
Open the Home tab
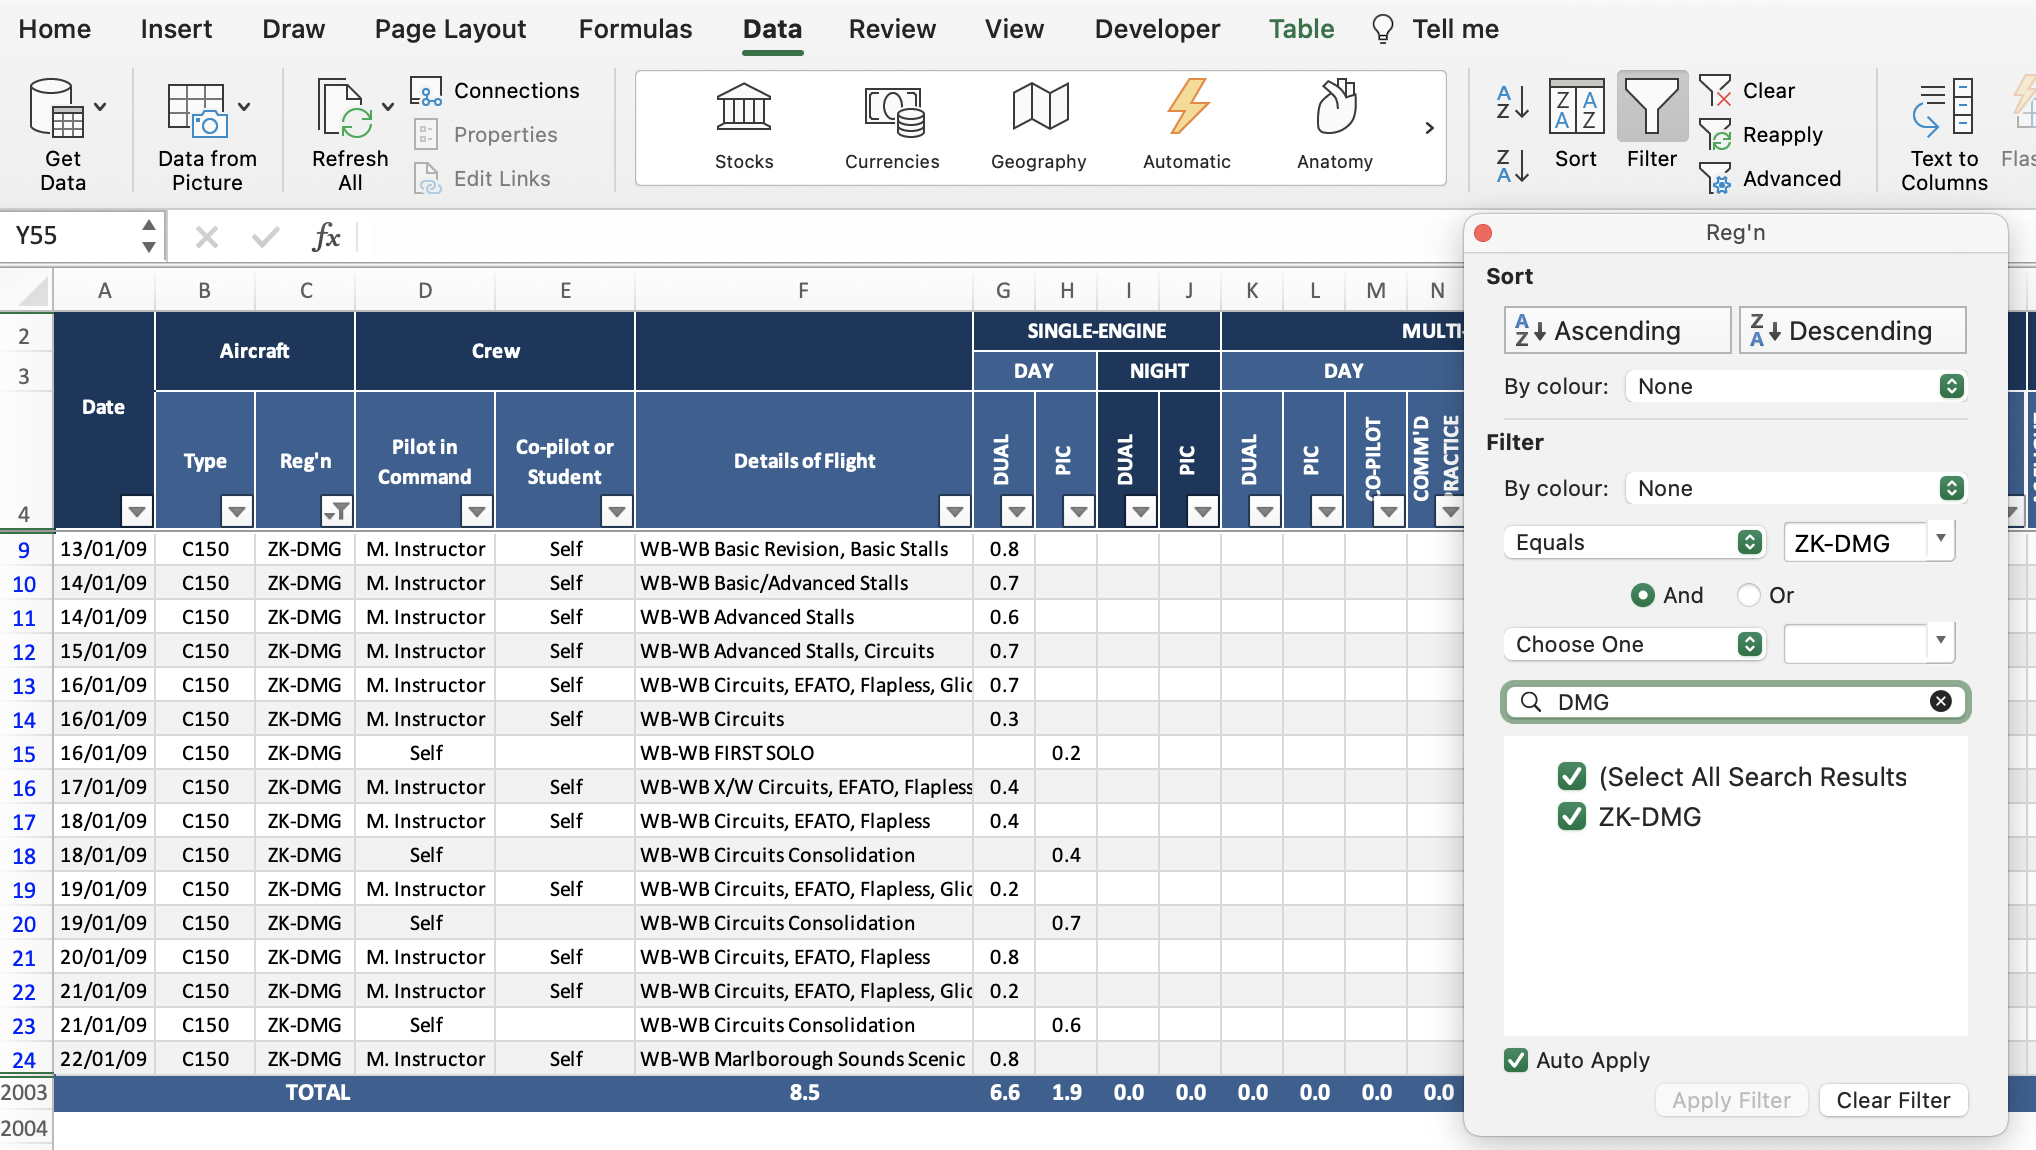pos(54,29)
